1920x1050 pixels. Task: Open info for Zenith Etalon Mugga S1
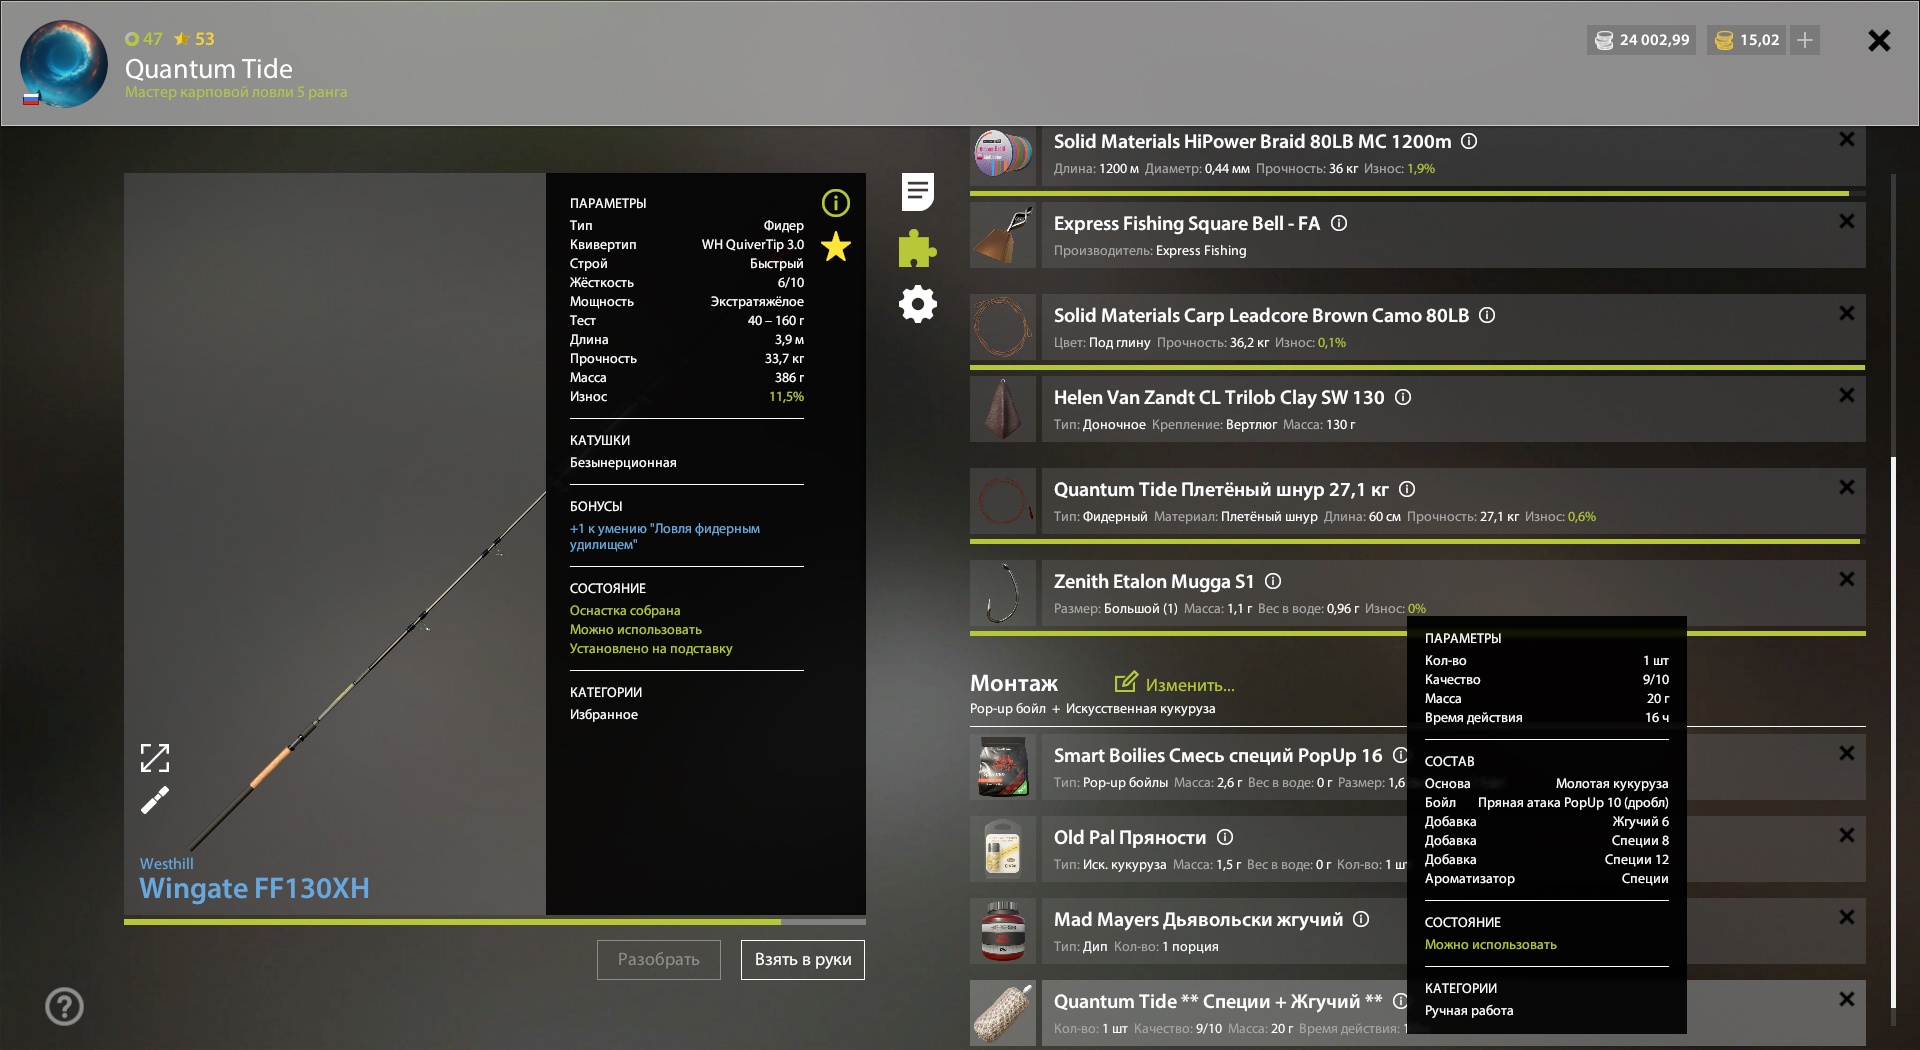point(1273,582)
